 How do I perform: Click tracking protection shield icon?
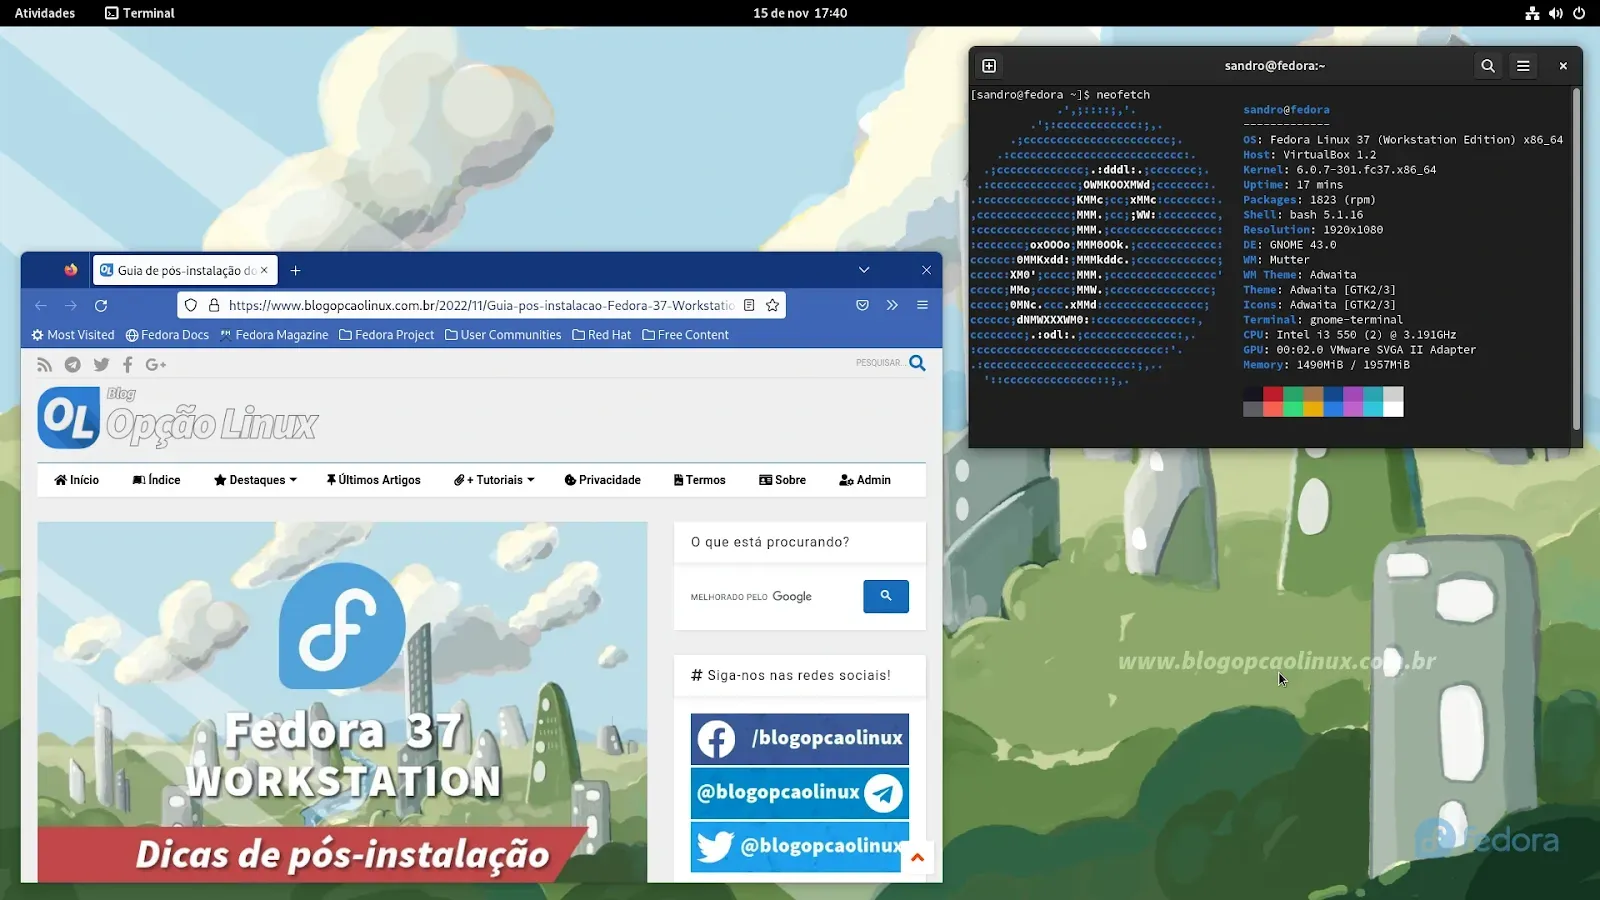pyautogui.click(x=191, y=305)
